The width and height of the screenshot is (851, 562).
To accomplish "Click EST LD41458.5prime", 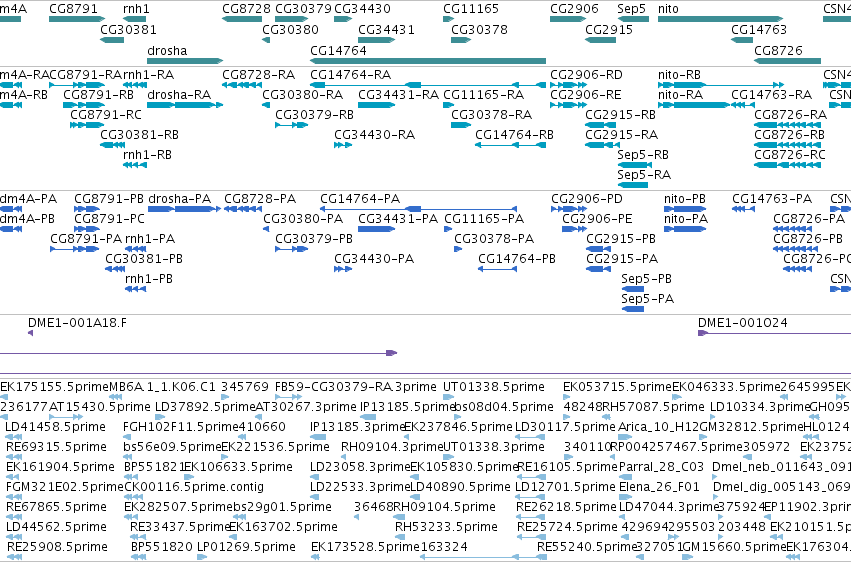I will click(55, 427).
